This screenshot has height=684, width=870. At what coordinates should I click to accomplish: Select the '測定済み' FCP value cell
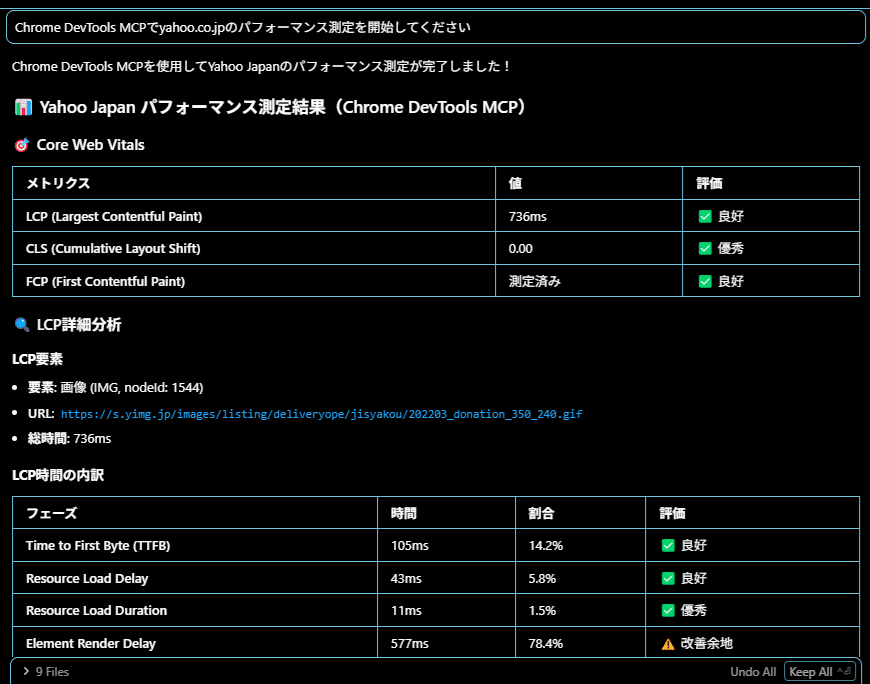pyautogui.click(x=589, y=281)
